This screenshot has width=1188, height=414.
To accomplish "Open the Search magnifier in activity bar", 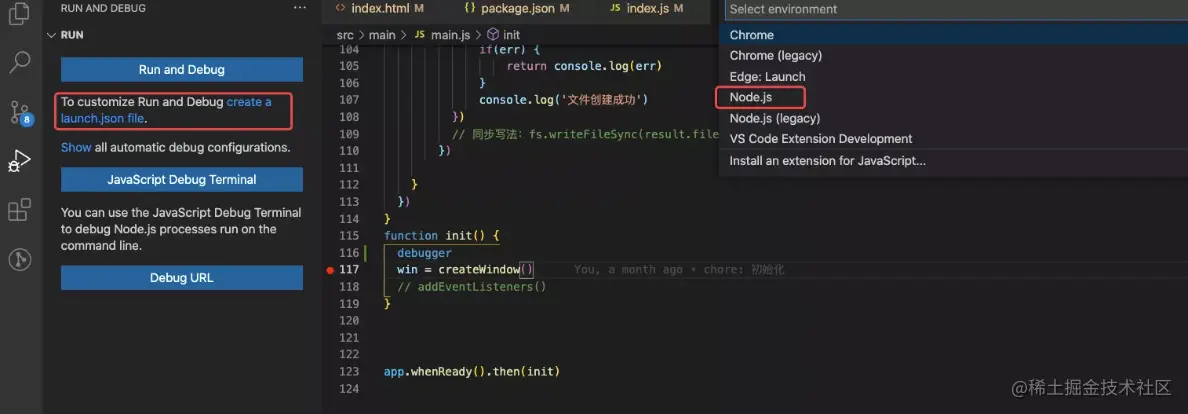I will click(19, 62).
